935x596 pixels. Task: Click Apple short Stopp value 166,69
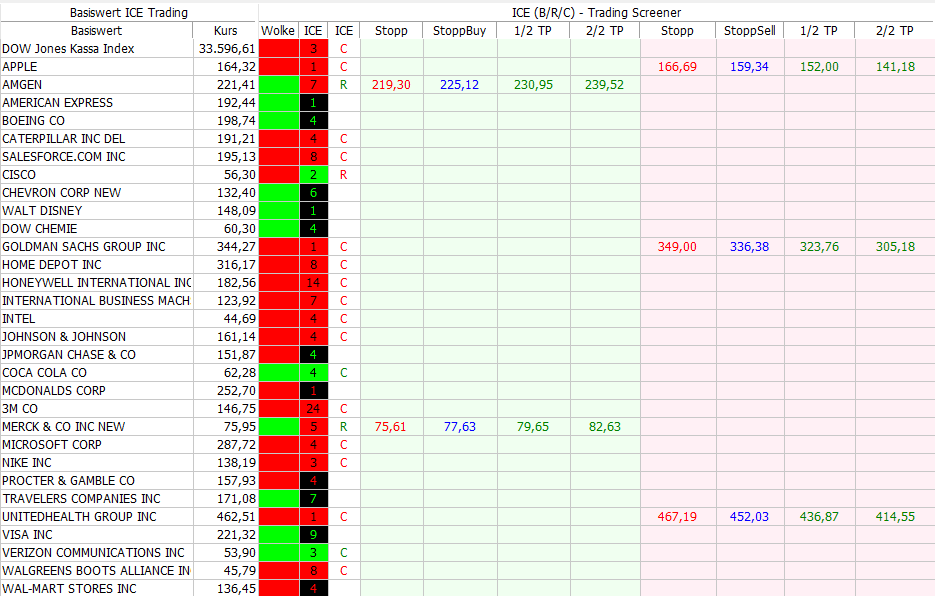pos(677,67)
